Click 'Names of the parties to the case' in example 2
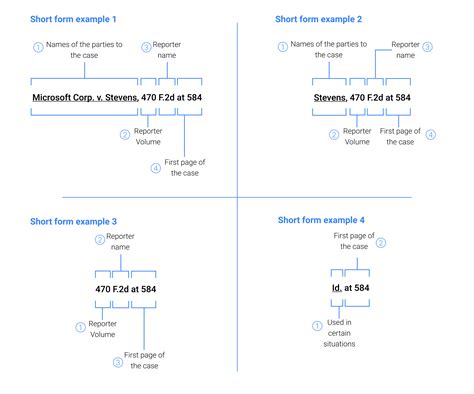 tap(329, 49)
